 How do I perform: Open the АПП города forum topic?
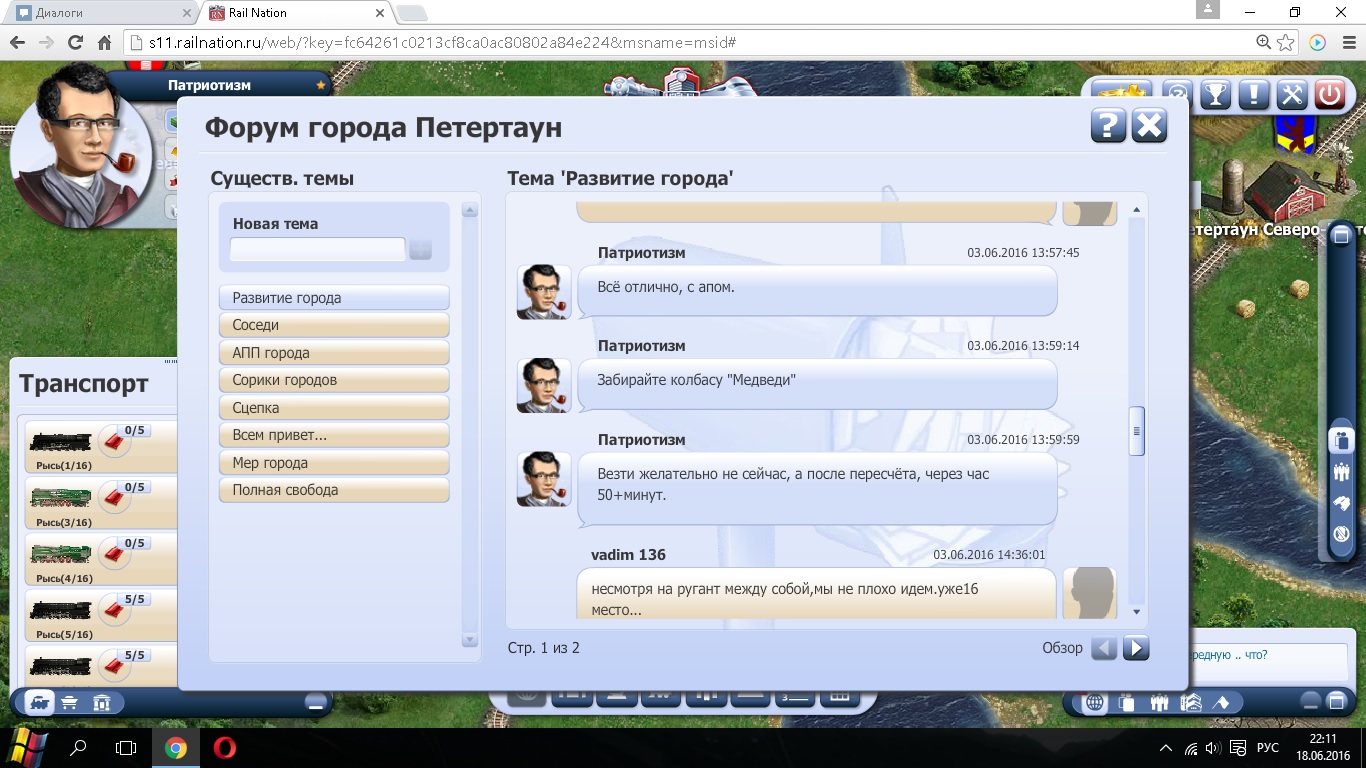(334, 353)
